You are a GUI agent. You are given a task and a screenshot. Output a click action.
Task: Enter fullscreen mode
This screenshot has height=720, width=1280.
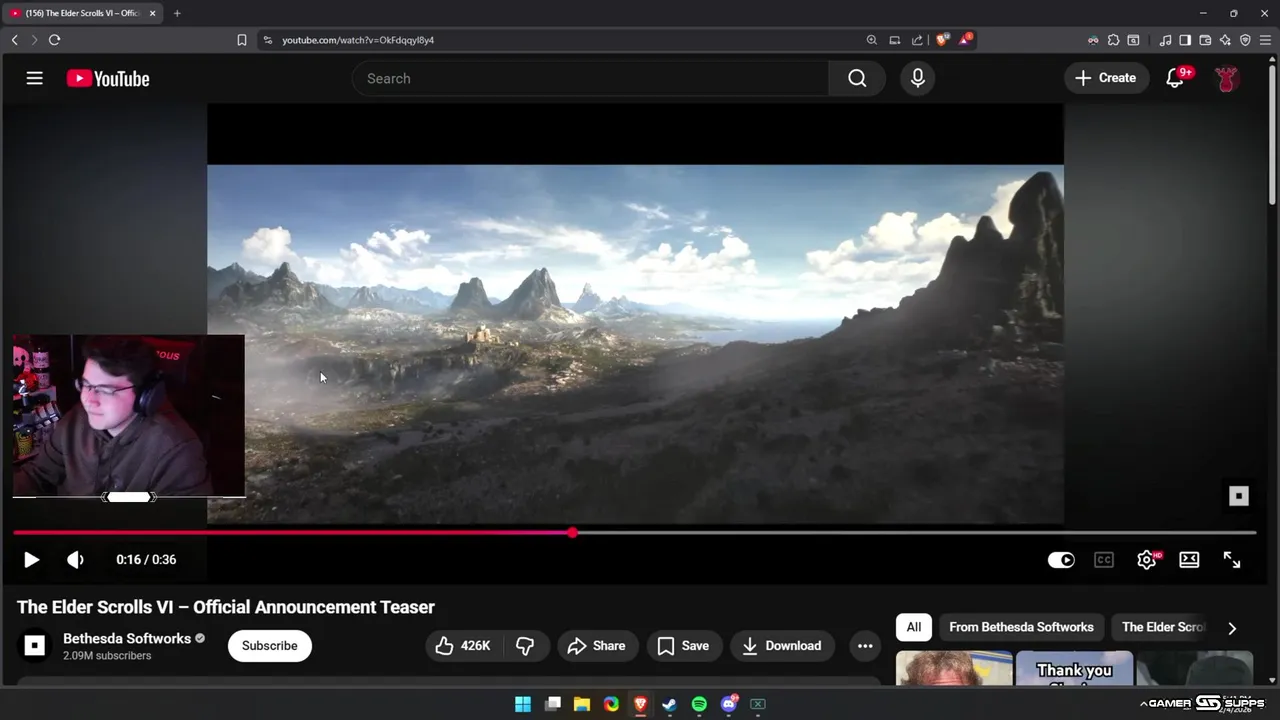click(x=1232, y=560)
